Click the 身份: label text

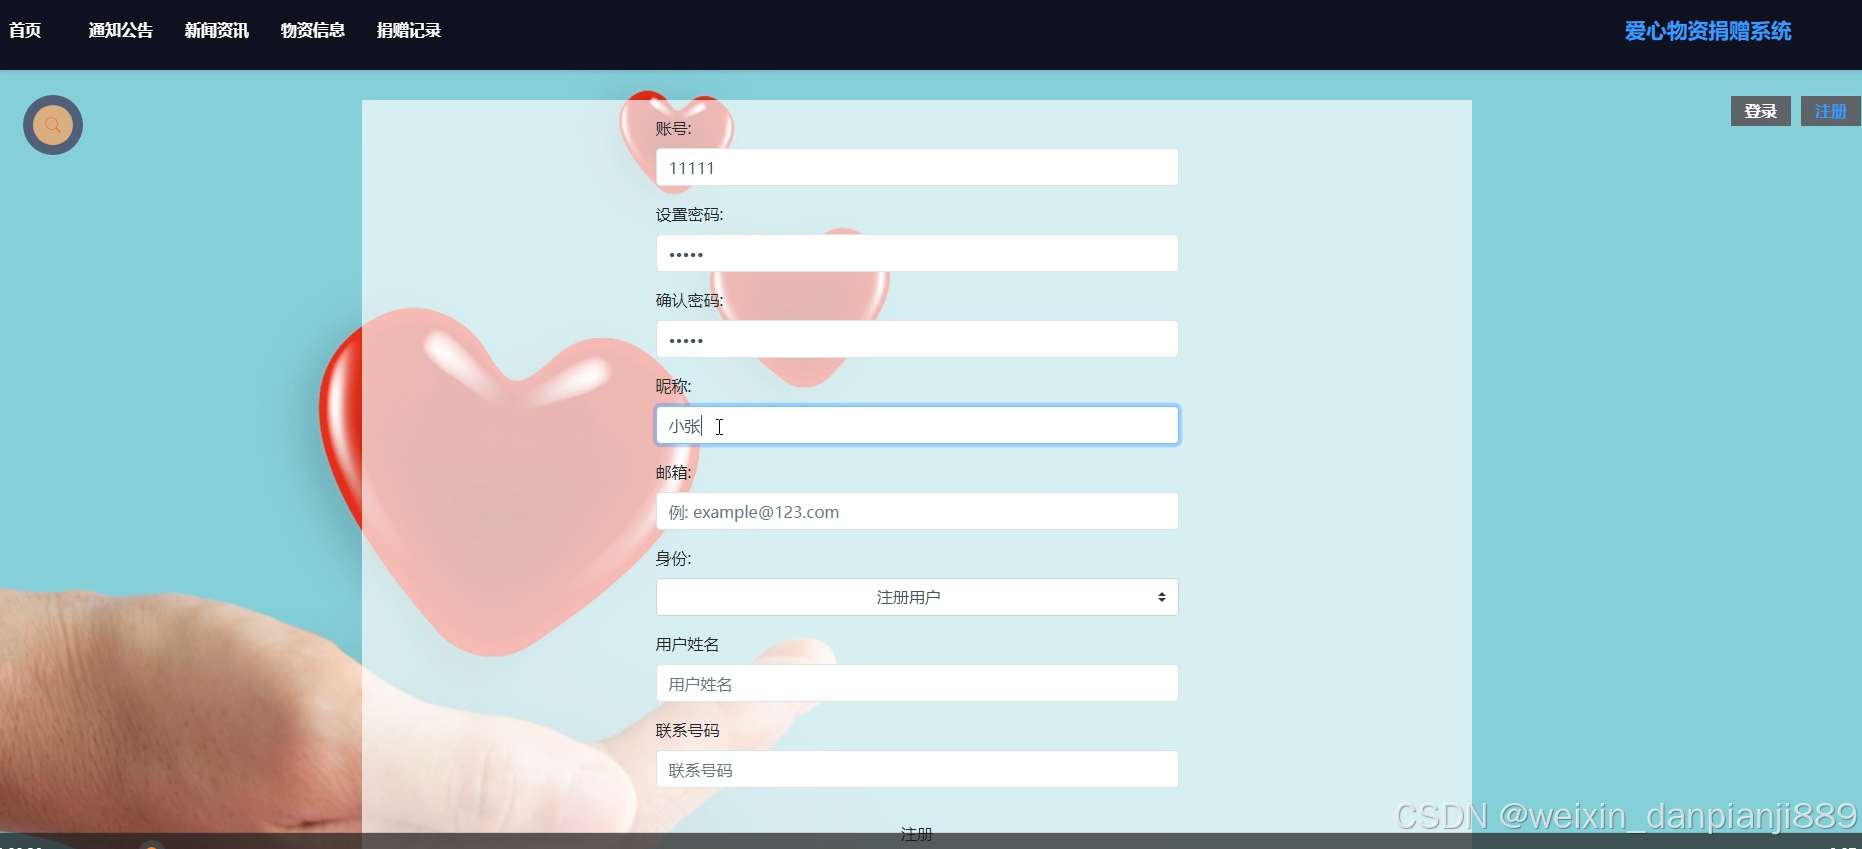coord(674,559)
